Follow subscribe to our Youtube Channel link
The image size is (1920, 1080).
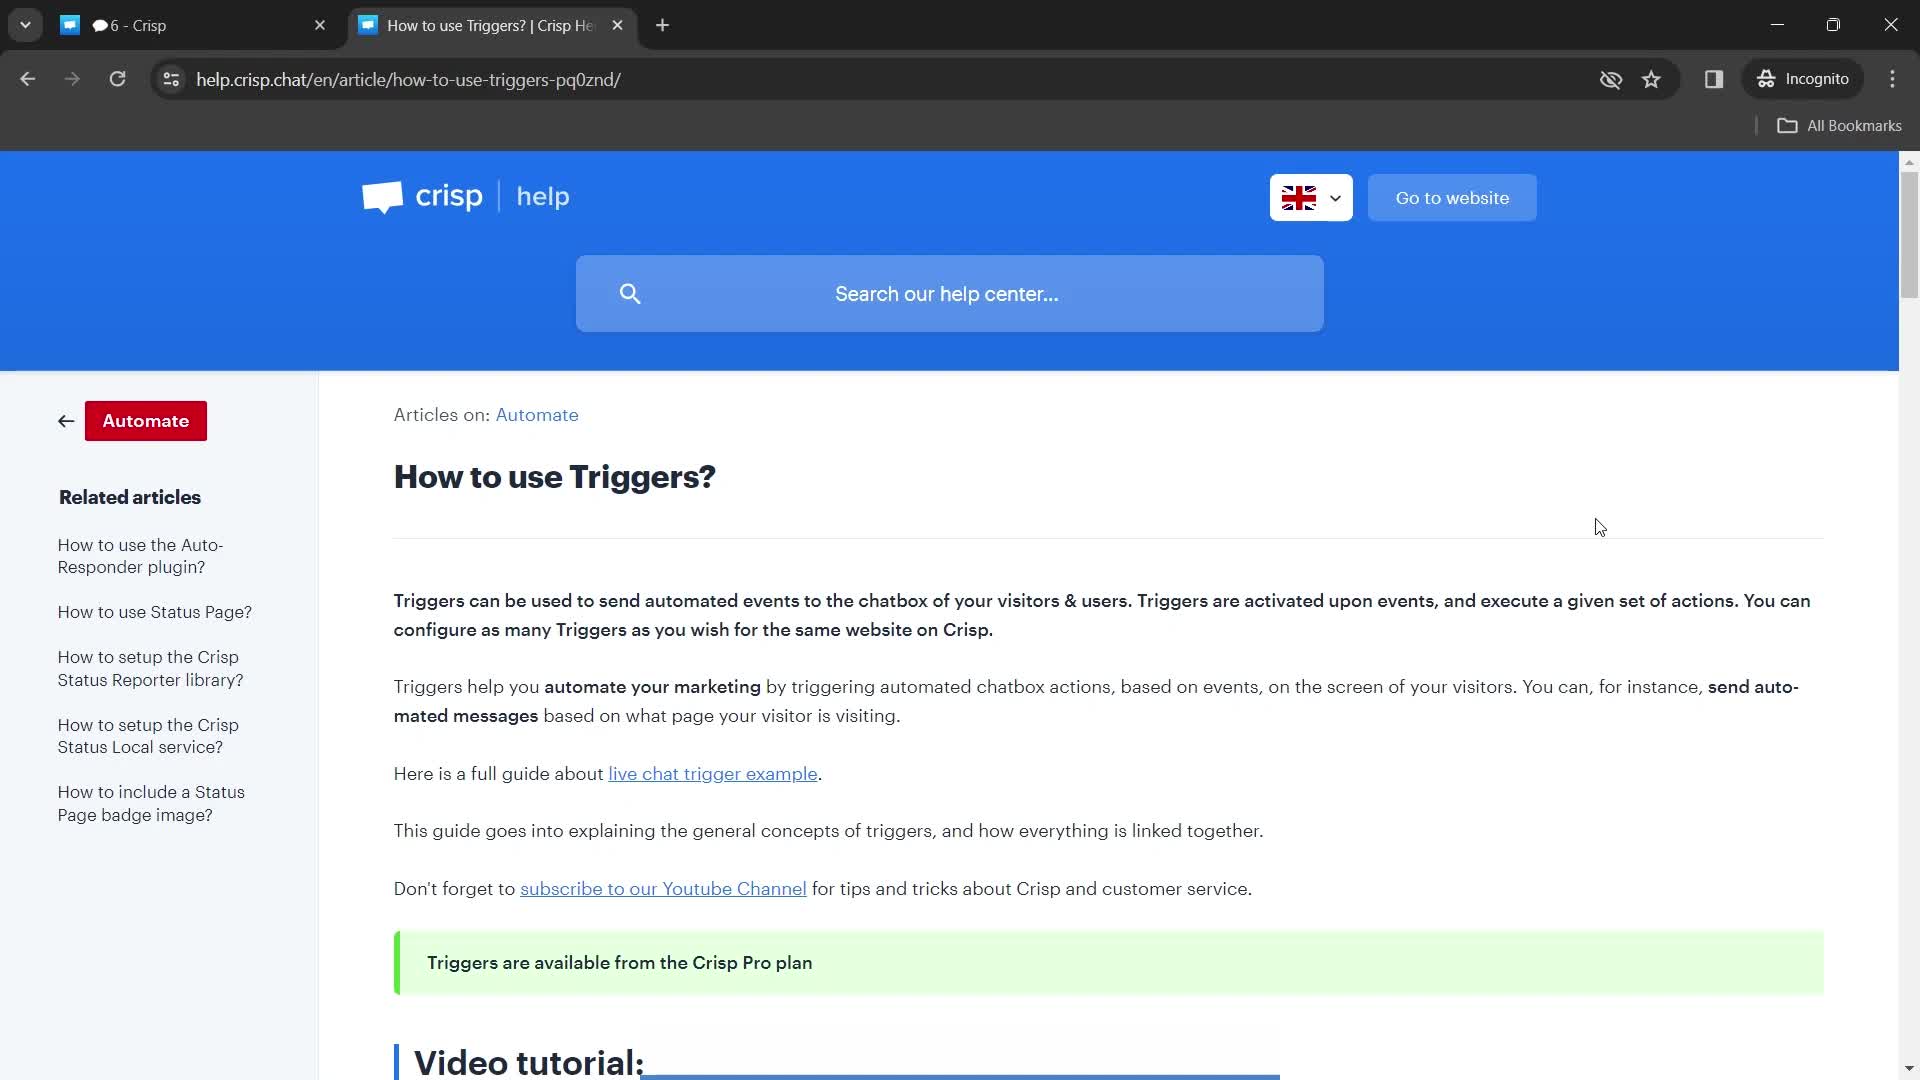click(663, 889)
